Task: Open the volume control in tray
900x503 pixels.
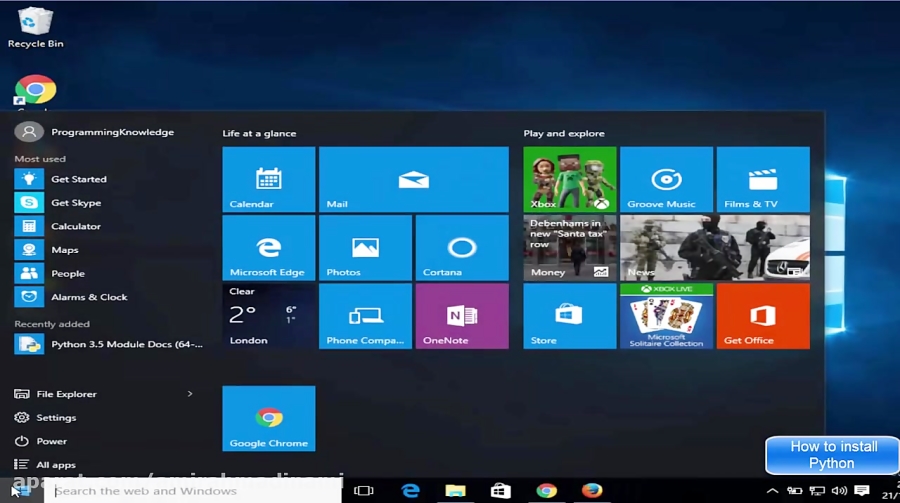Action: [839, 491]
